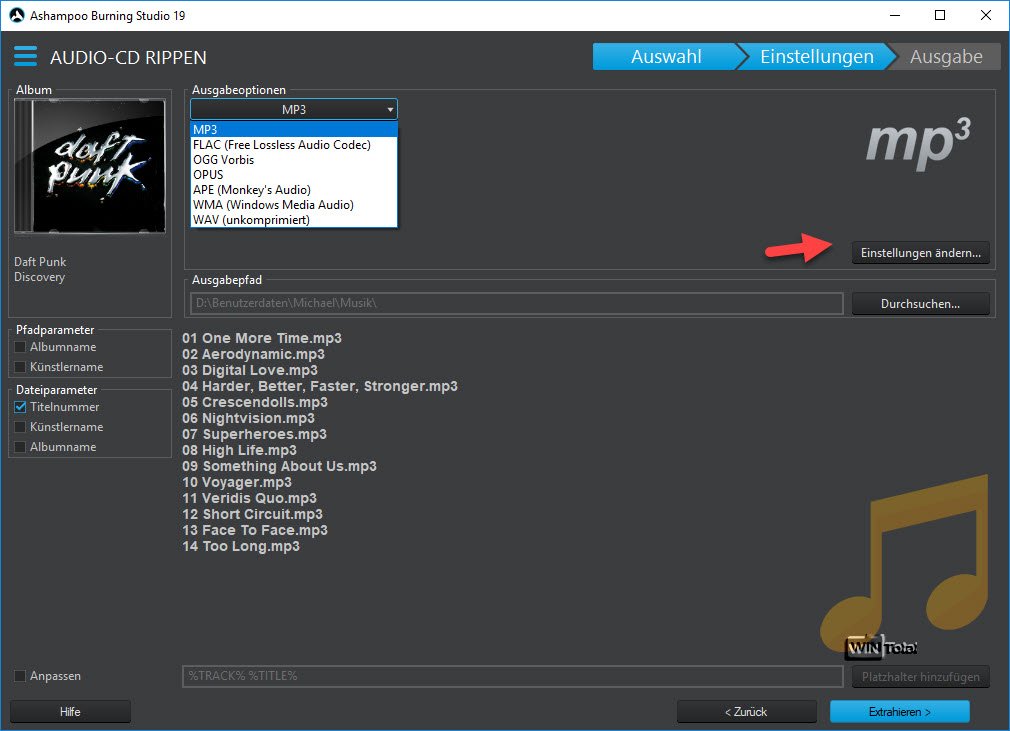Go back with Zurück button
The image size is (1010, 731).
coord(747,712)
